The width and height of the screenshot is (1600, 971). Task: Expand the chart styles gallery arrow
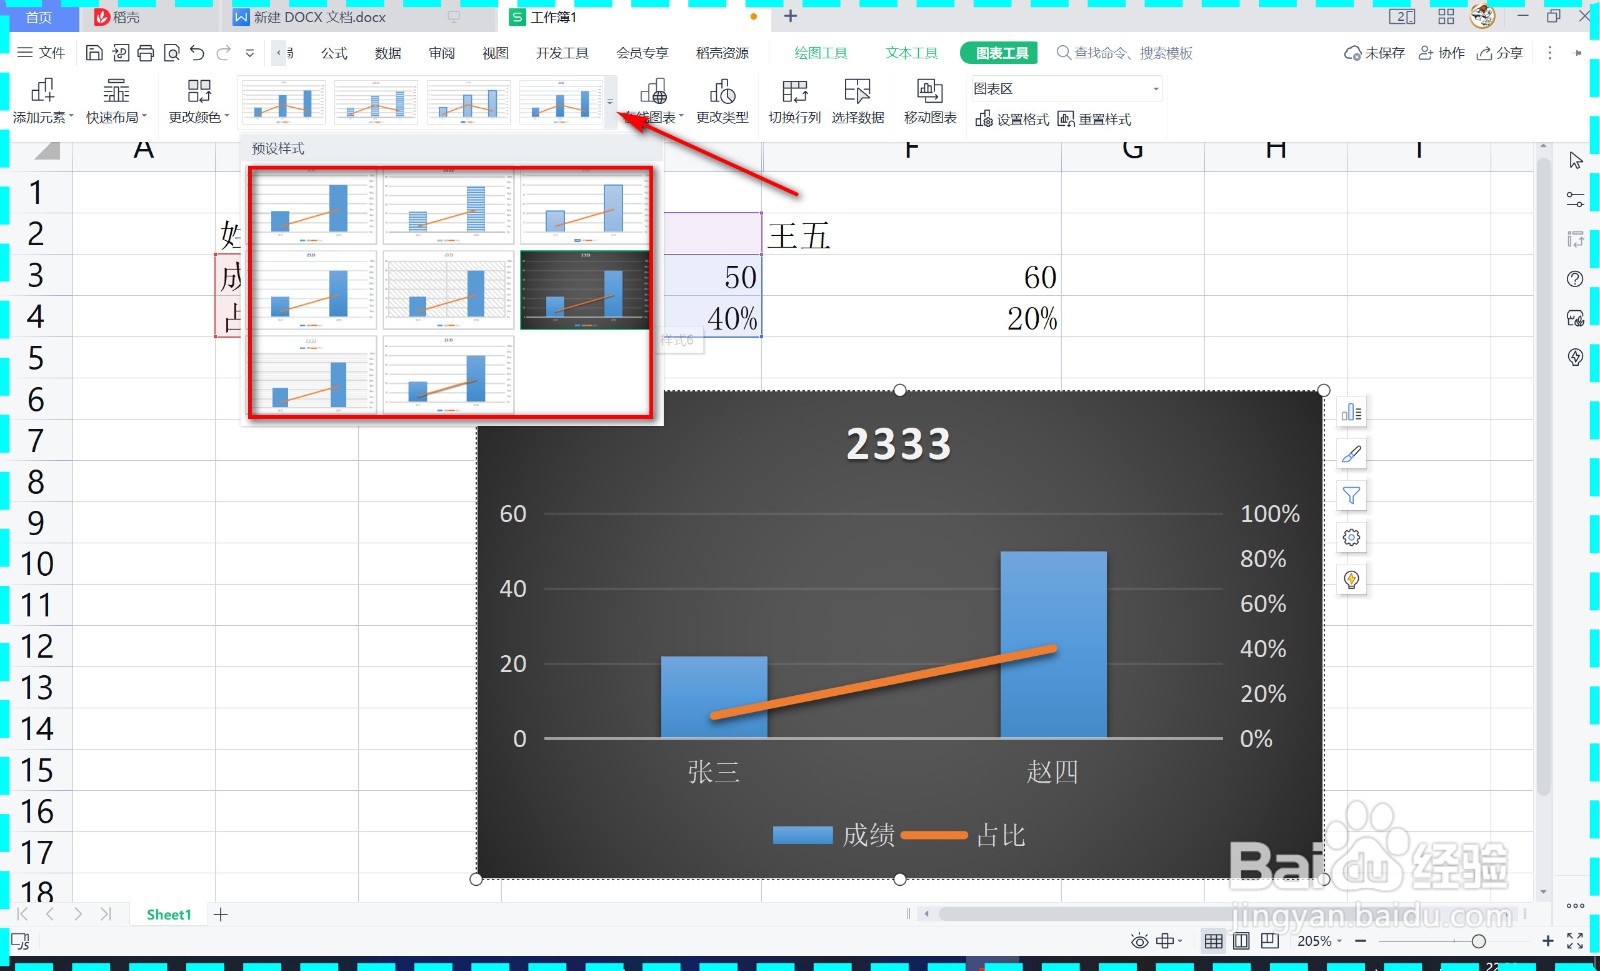click(x=610, y=103)
